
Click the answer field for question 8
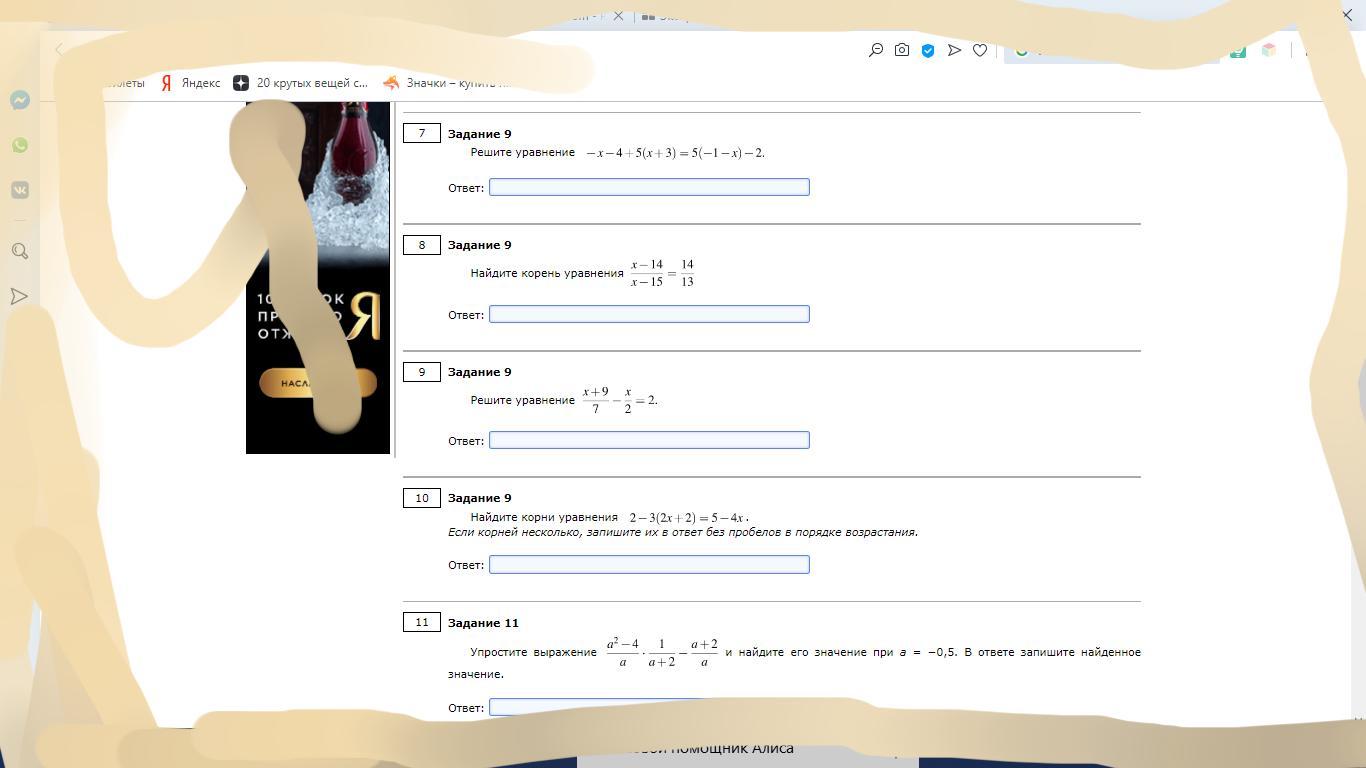click(x=649, y=314)
